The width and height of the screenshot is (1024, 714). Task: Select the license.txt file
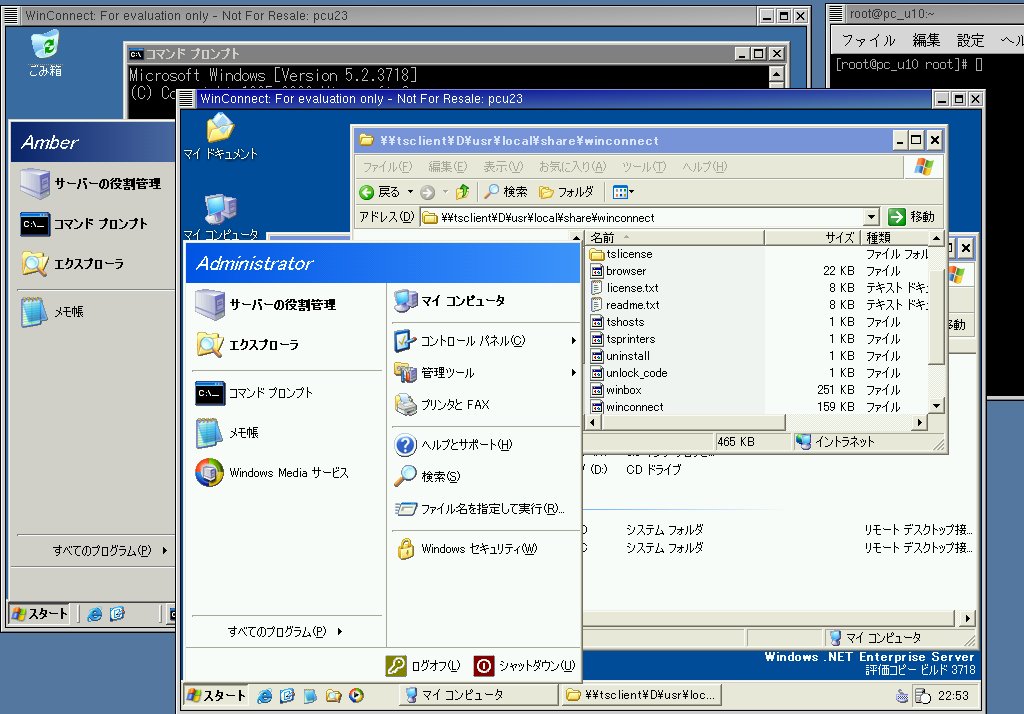coord(624,288)
